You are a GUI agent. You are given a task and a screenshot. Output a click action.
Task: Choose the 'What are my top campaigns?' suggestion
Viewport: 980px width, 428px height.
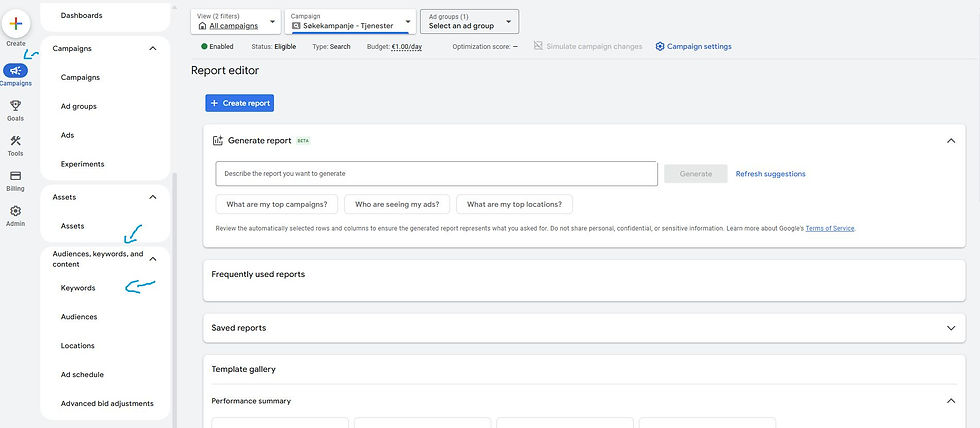[x=277, y=204]
